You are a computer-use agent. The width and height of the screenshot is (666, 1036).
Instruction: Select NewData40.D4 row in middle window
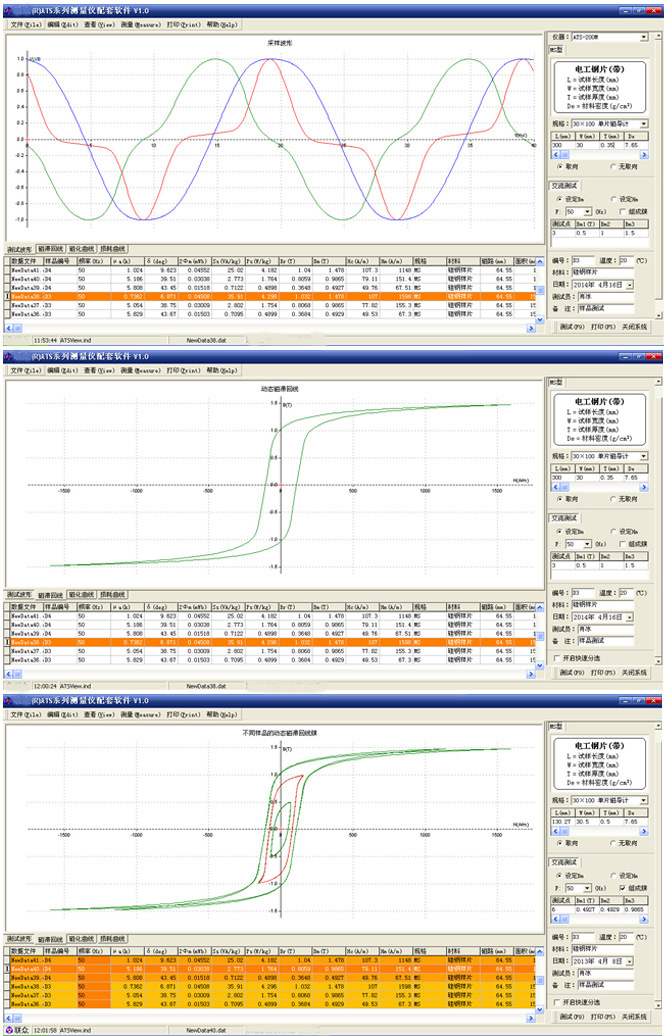(272, 624)
